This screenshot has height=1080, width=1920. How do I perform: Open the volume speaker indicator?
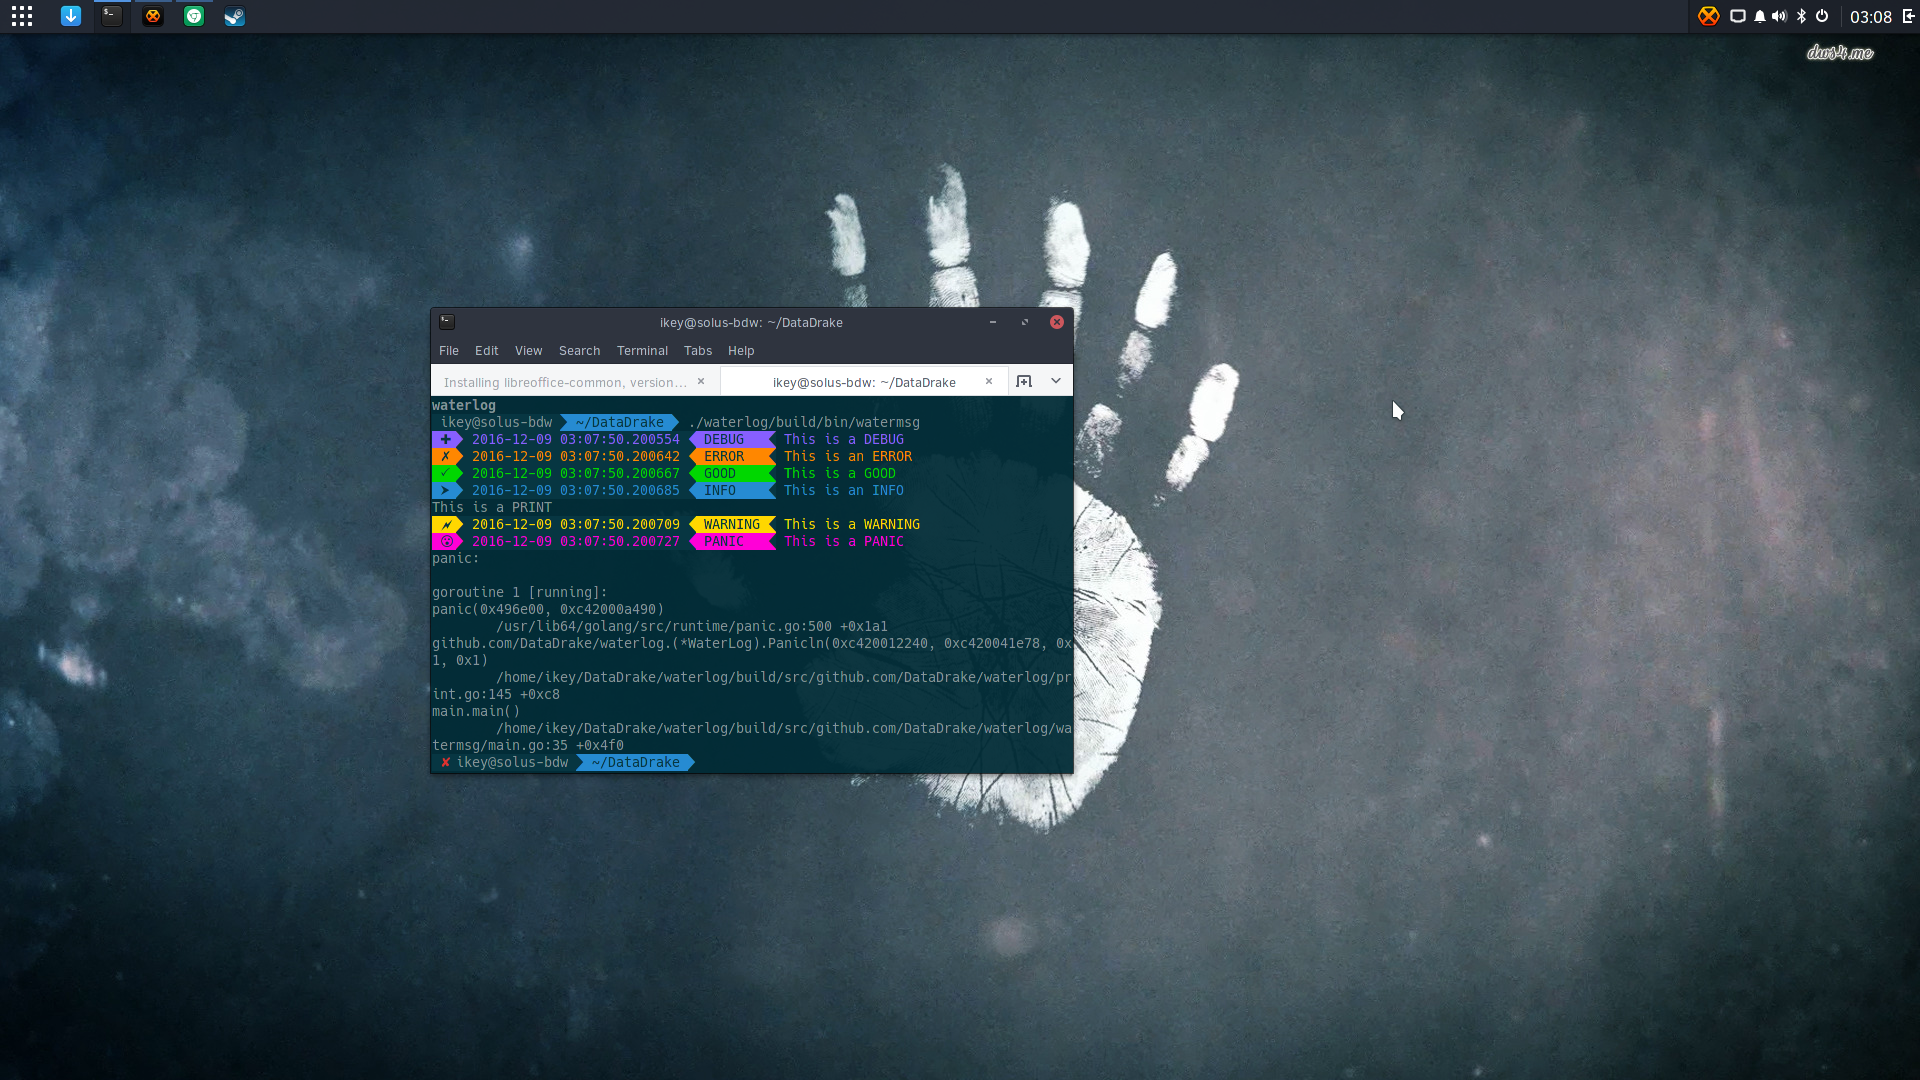tap(1779, 16)
